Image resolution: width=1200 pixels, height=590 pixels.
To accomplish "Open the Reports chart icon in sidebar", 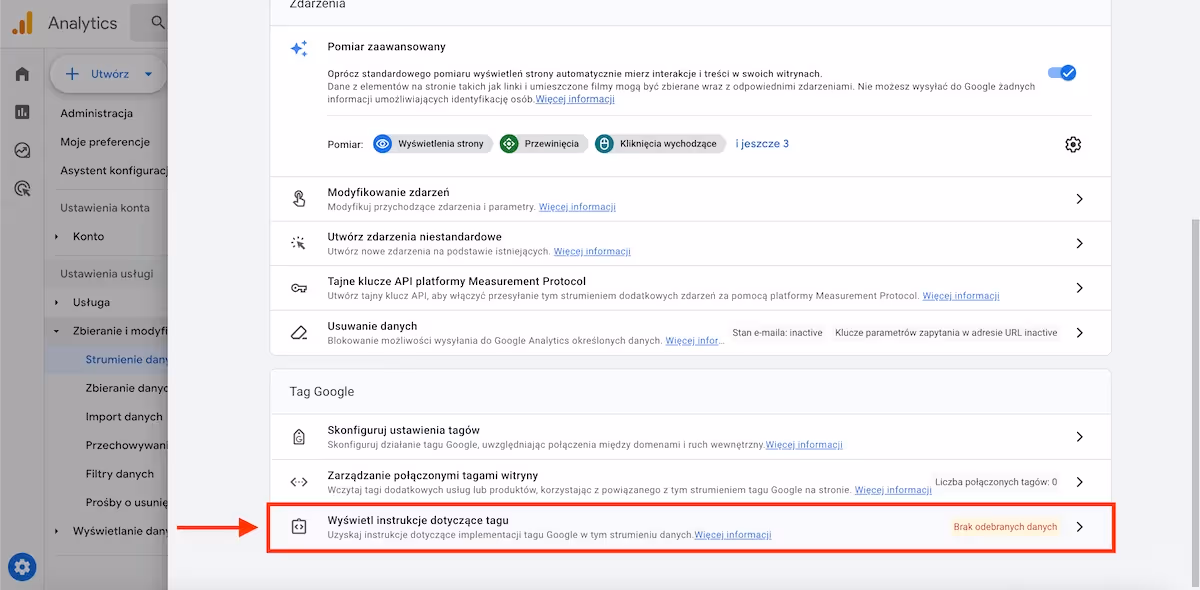I will pyautogui.click(x=22, y=112).
